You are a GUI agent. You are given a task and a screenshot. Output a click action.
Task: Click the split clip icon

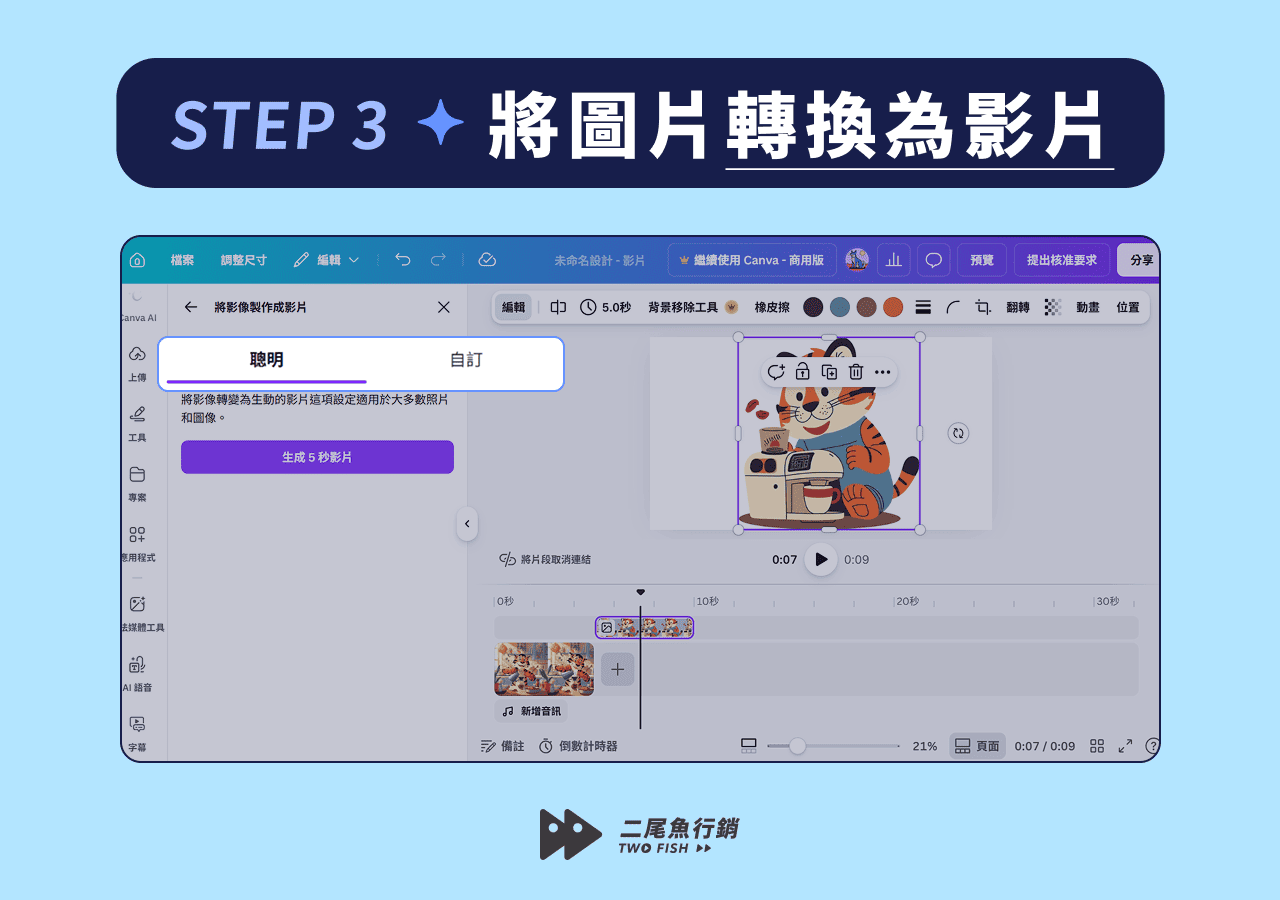558,307
